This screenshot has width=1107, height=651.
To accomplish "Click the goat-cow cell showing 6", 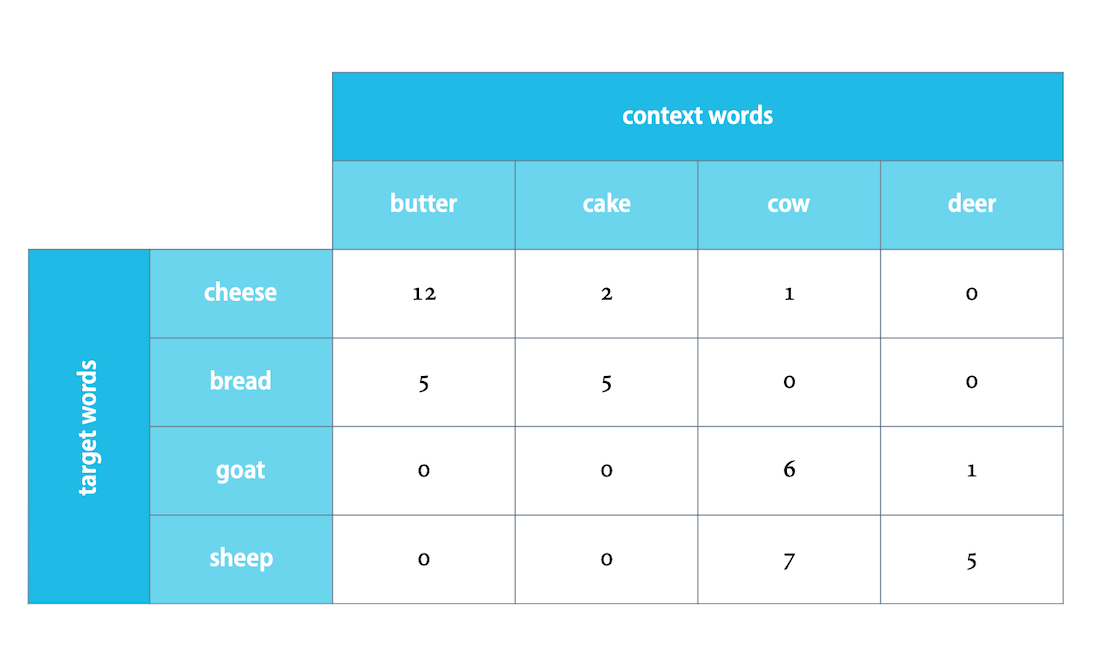I will pos(789,471).
